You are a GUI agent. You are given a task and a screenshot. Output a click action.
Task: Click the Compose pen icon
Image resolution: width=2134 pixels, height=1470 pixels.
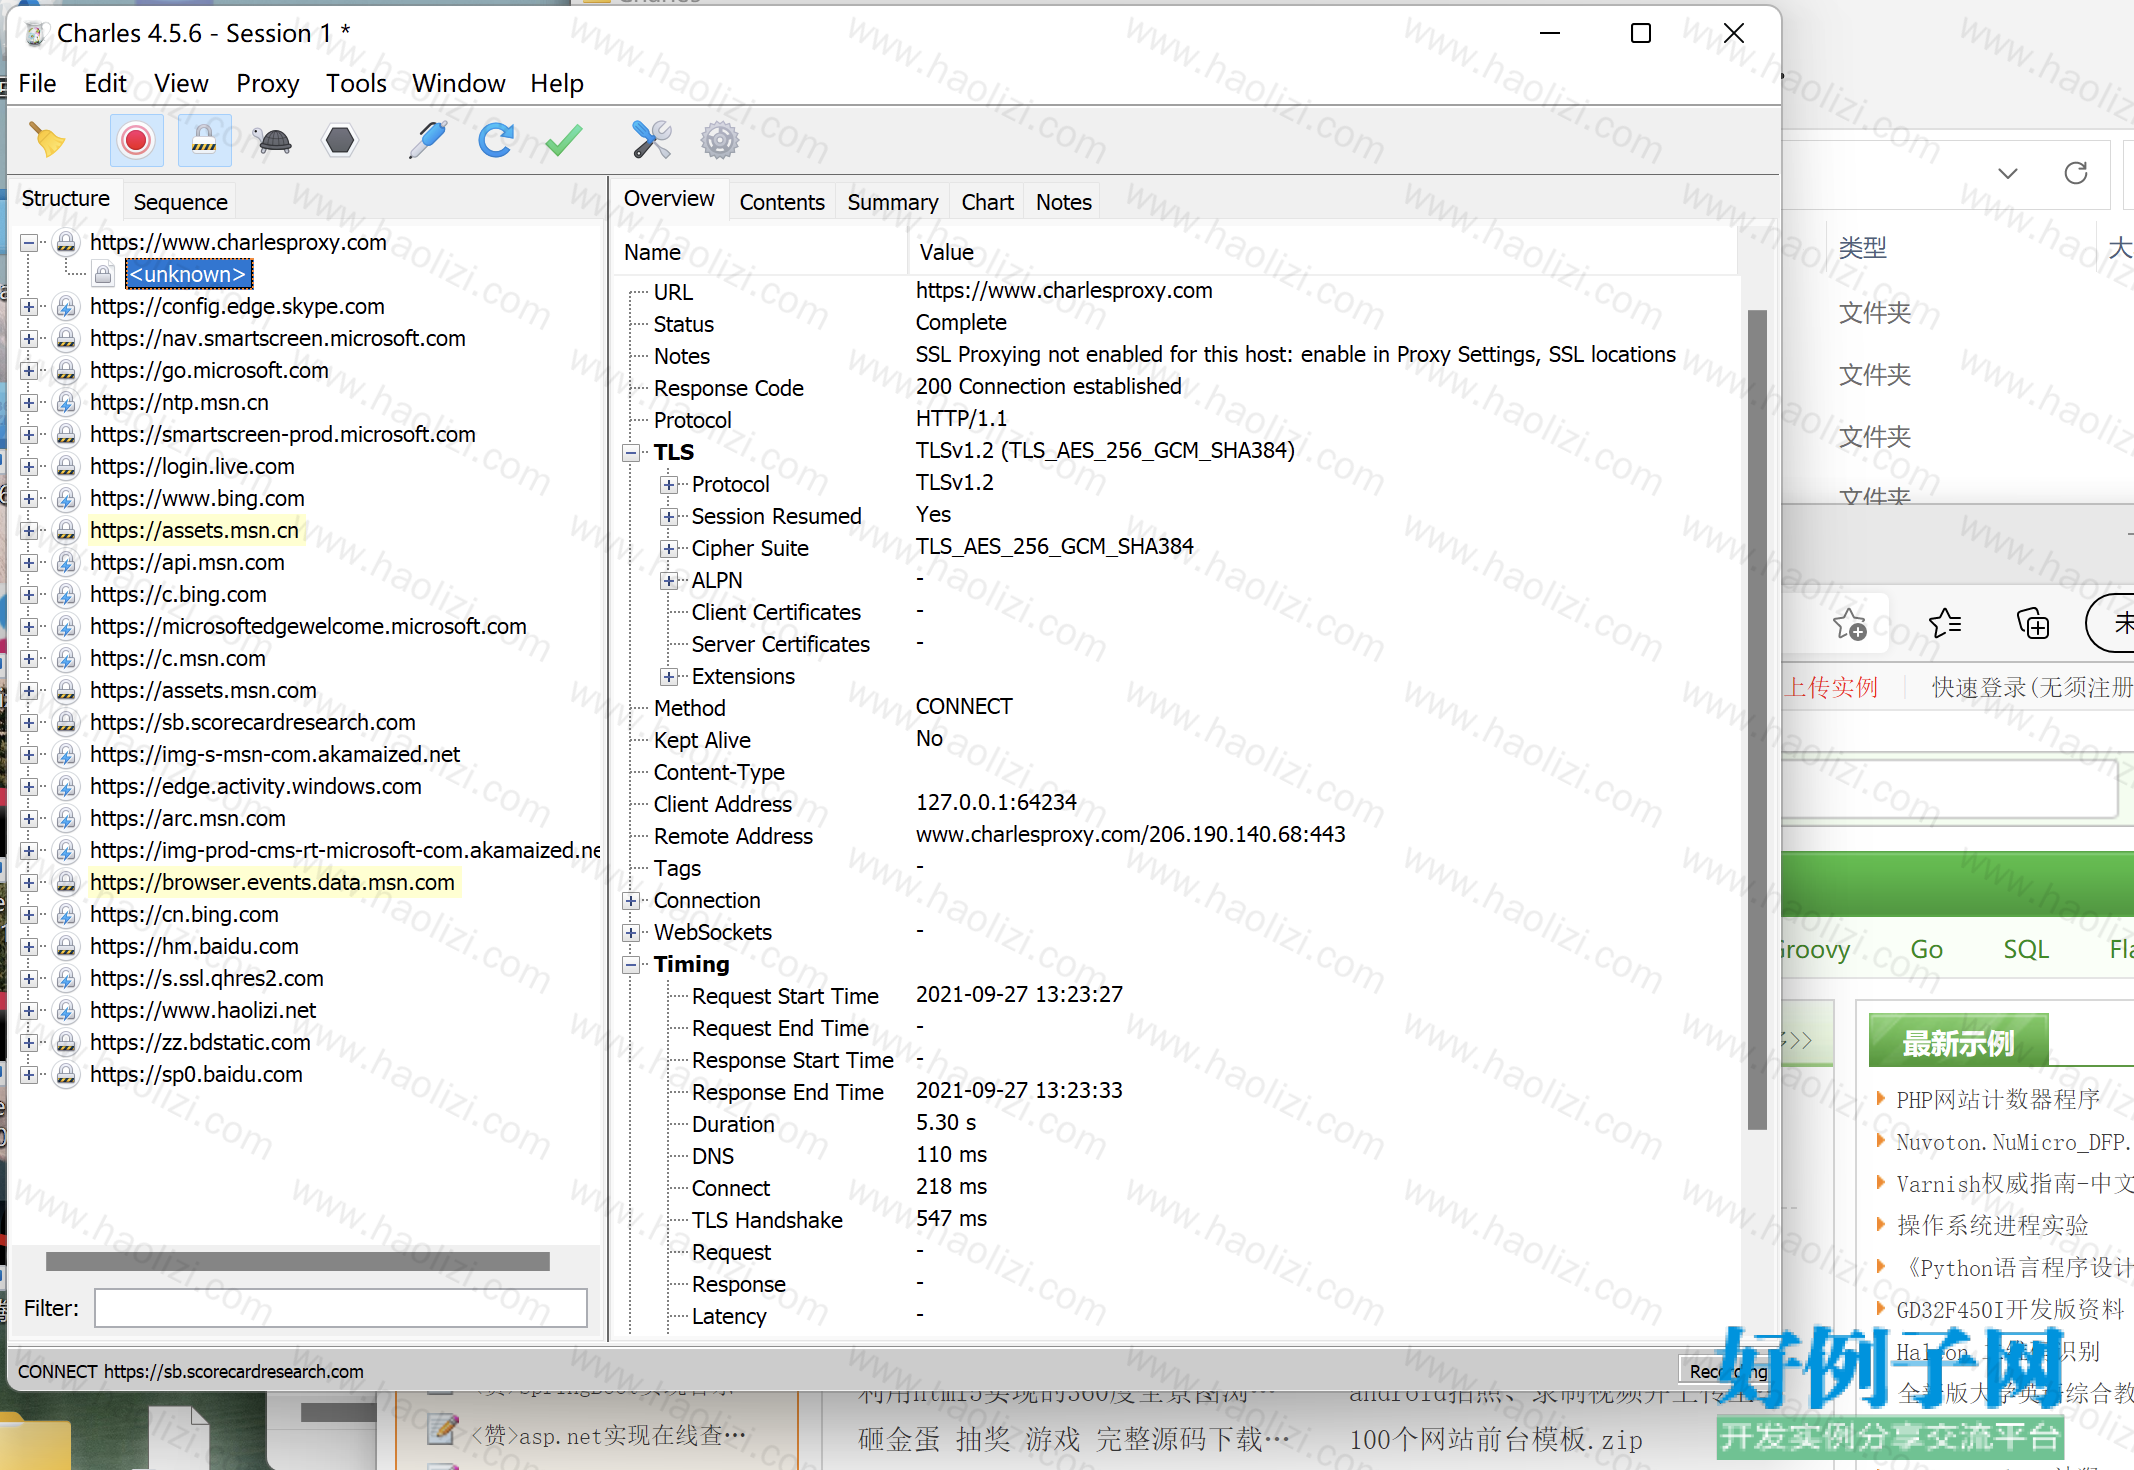[x=427, y=141]
